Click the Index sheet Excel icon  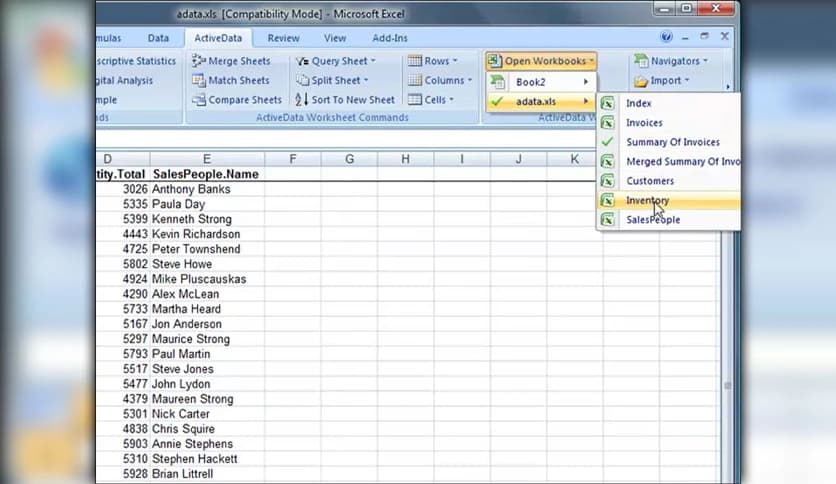pos(607,103)
